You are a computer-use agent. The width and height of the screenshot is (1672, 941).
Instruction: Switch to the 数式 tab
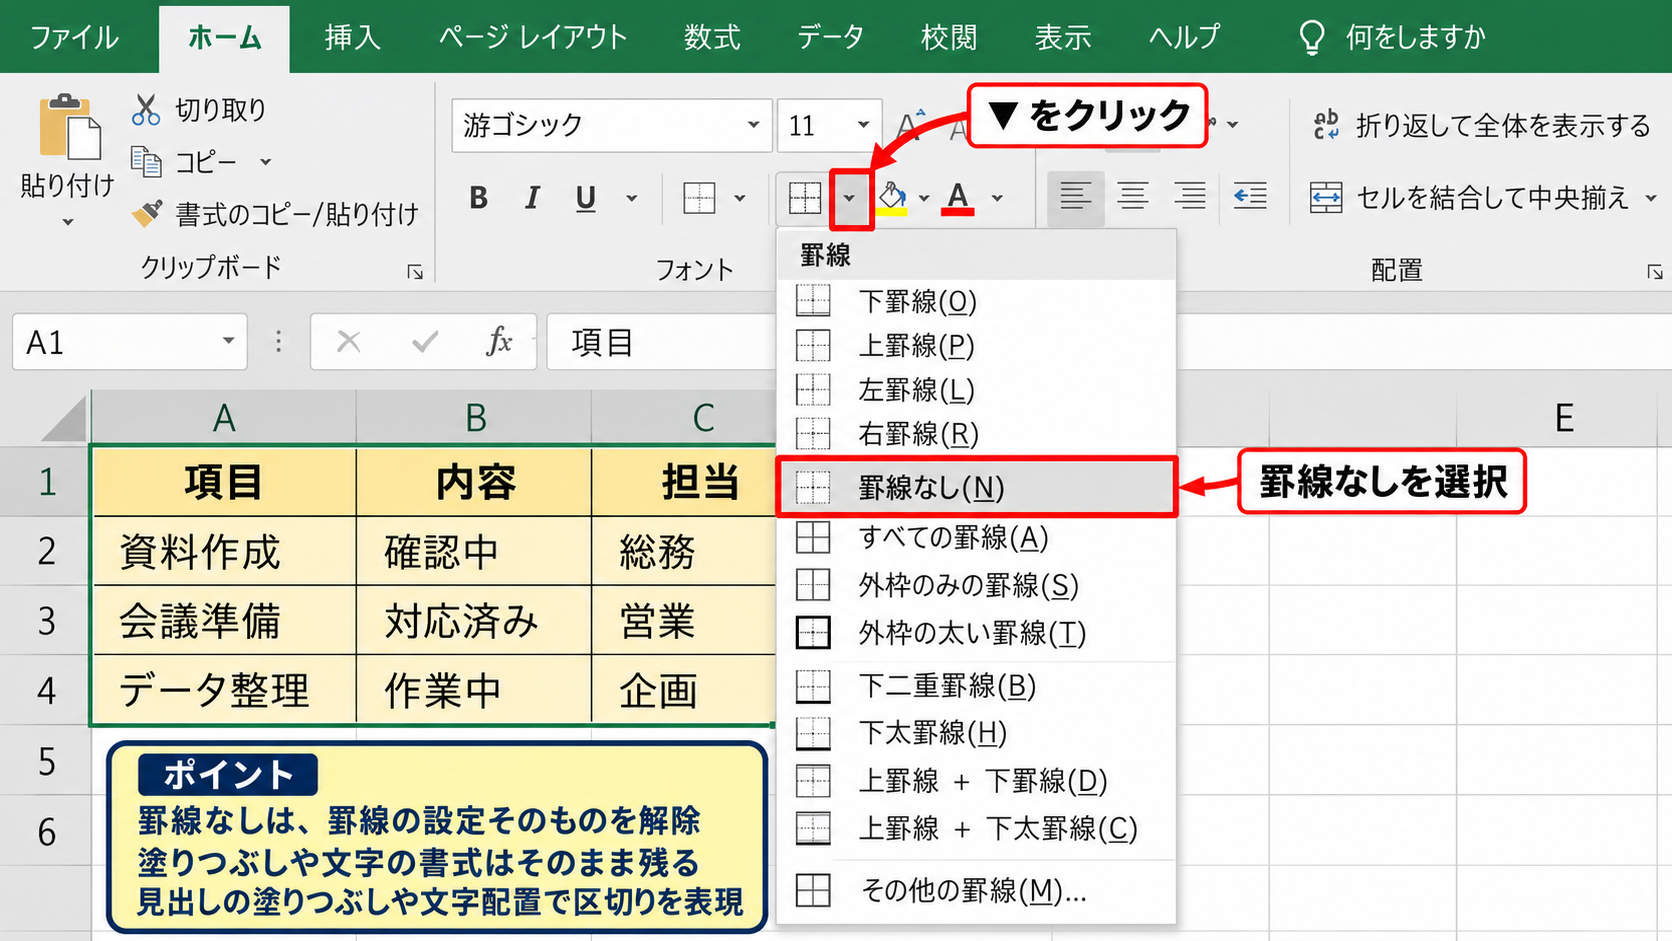[x=712, y=38]
